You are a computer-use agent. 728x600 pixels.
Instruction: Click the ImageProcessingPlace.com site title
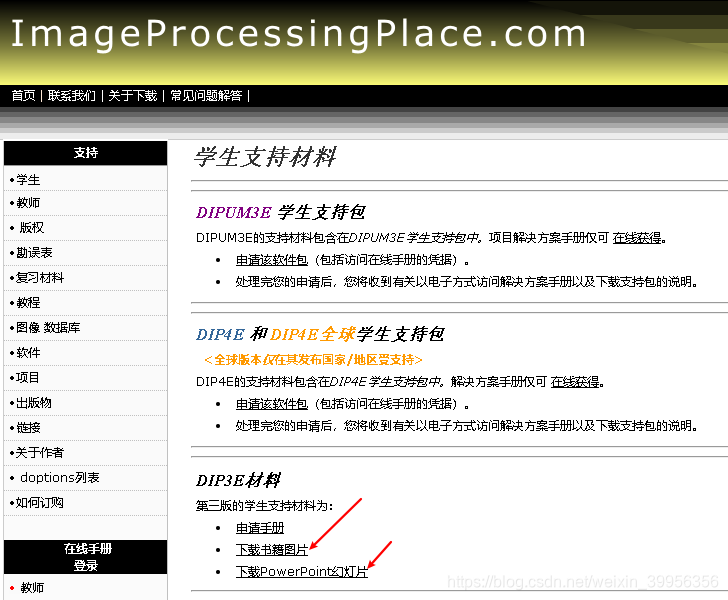(x=298, y=34)
